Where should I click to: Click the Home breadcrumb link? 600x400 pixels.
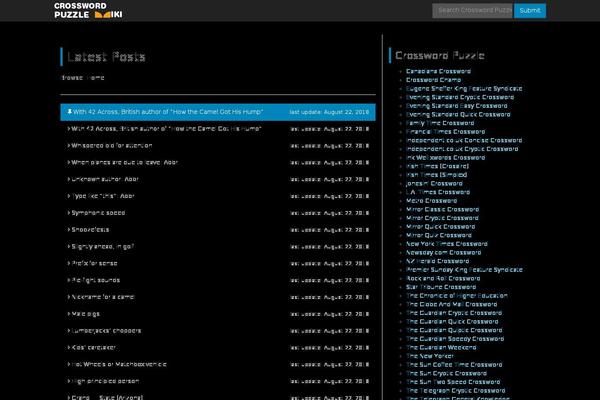(96, 78)
